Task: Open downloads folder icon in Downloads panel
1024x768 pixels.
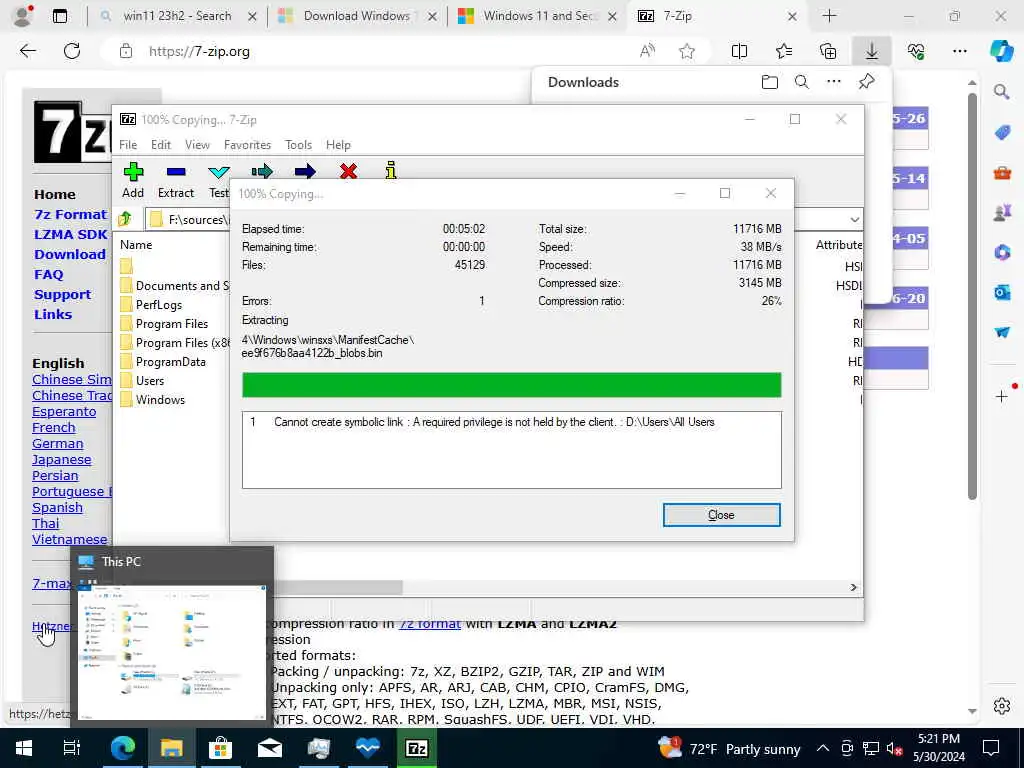Action: pos(770,82)
